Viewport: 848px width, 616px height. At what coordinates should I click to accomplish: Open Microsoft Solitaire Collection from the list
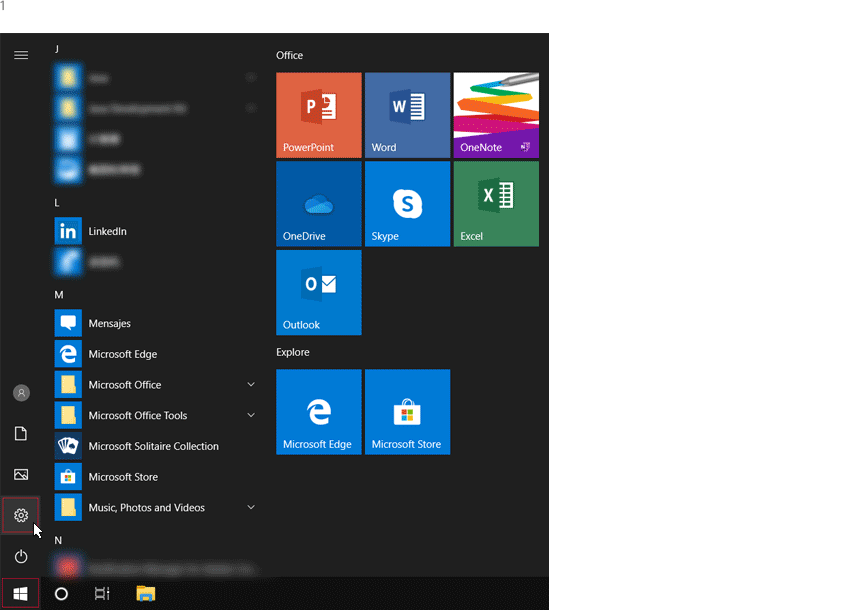pos(153,446)
